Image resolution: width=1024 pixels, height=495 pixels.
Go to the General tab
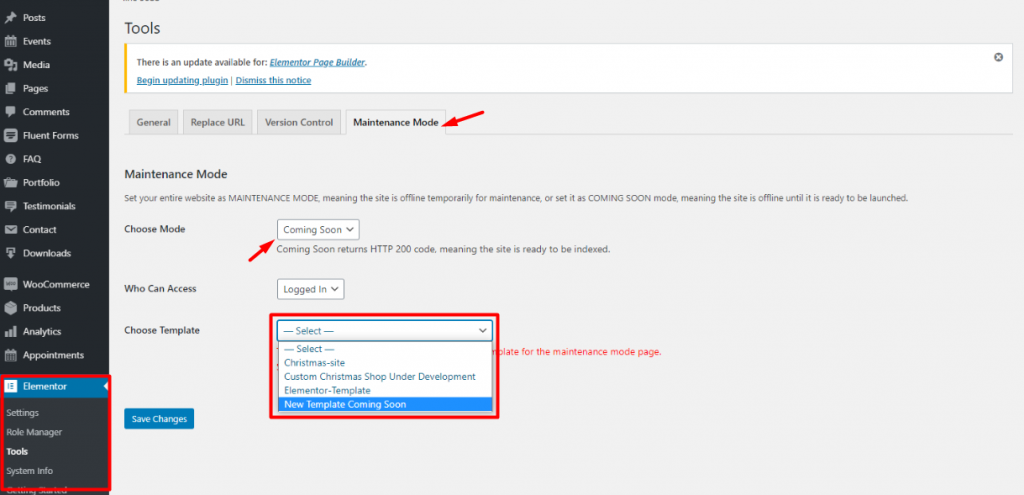153,122
